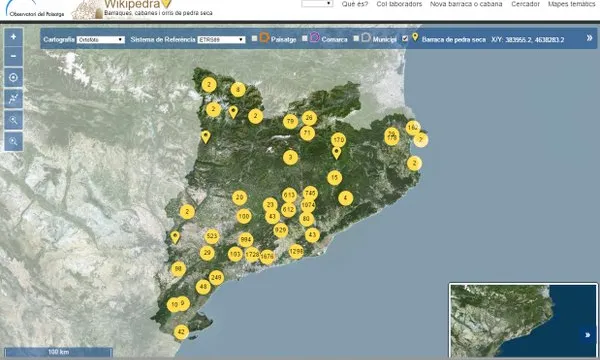
Task: Open the cluster marker labeled 613
Action: (x=289, y=195)
